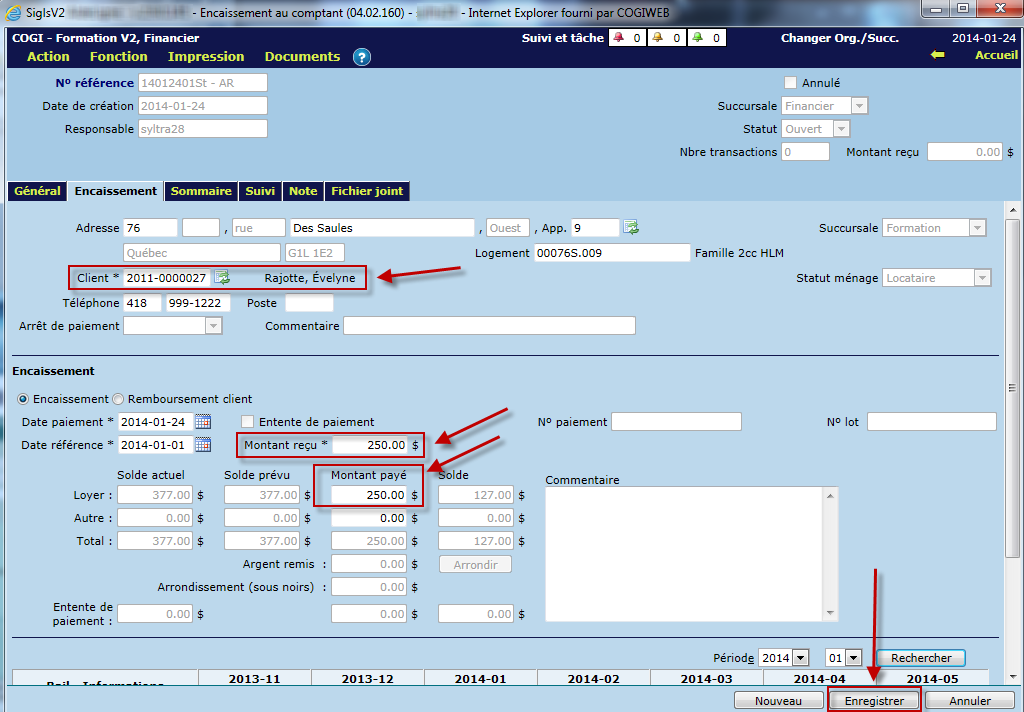Click the yellow back arrow icon
This screenshot has height=712, width=1024.
[x=937, y=55]
